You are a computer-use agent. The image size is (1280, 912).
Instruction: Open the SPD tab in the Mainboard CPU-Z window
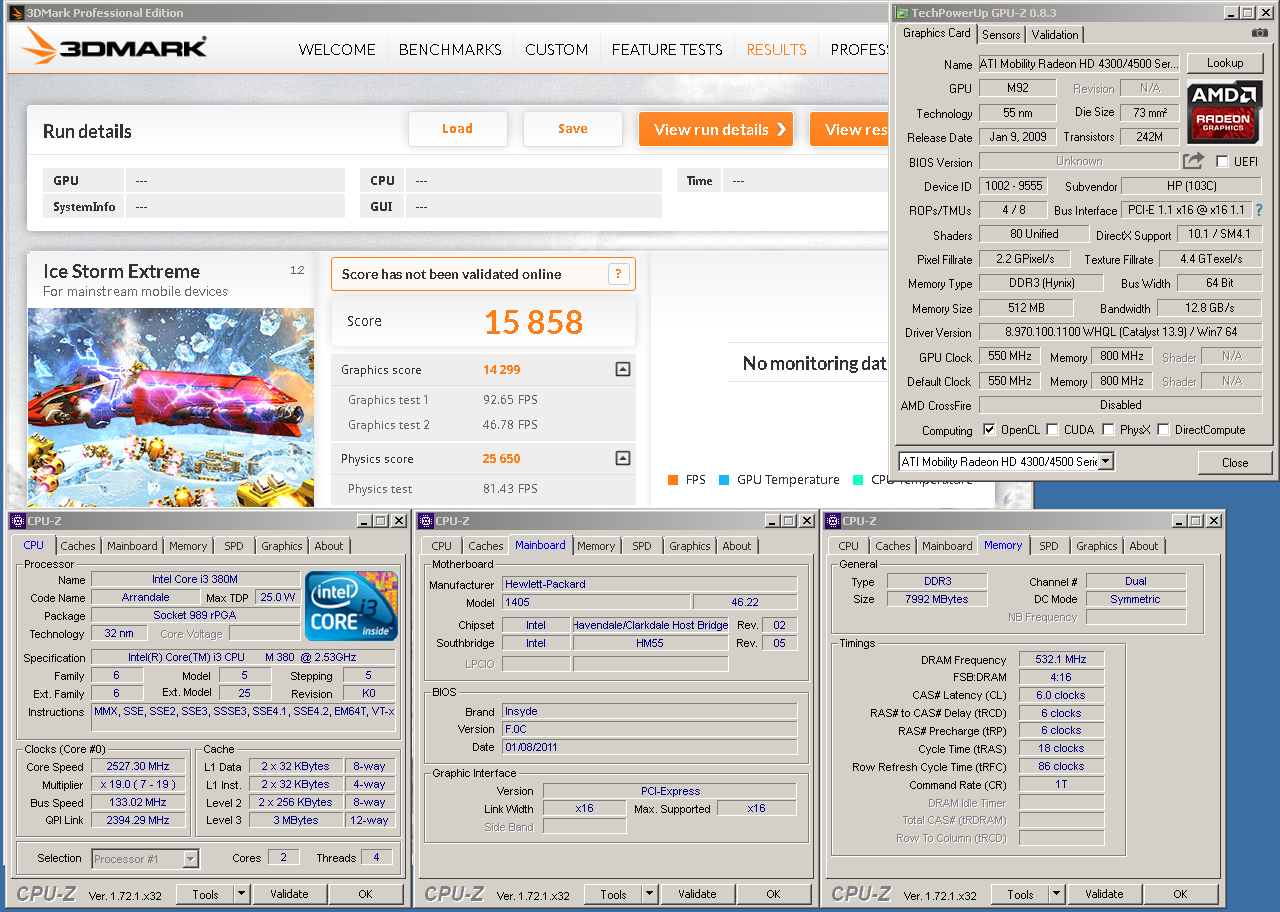pyautogui.click(x=642, y=546)
